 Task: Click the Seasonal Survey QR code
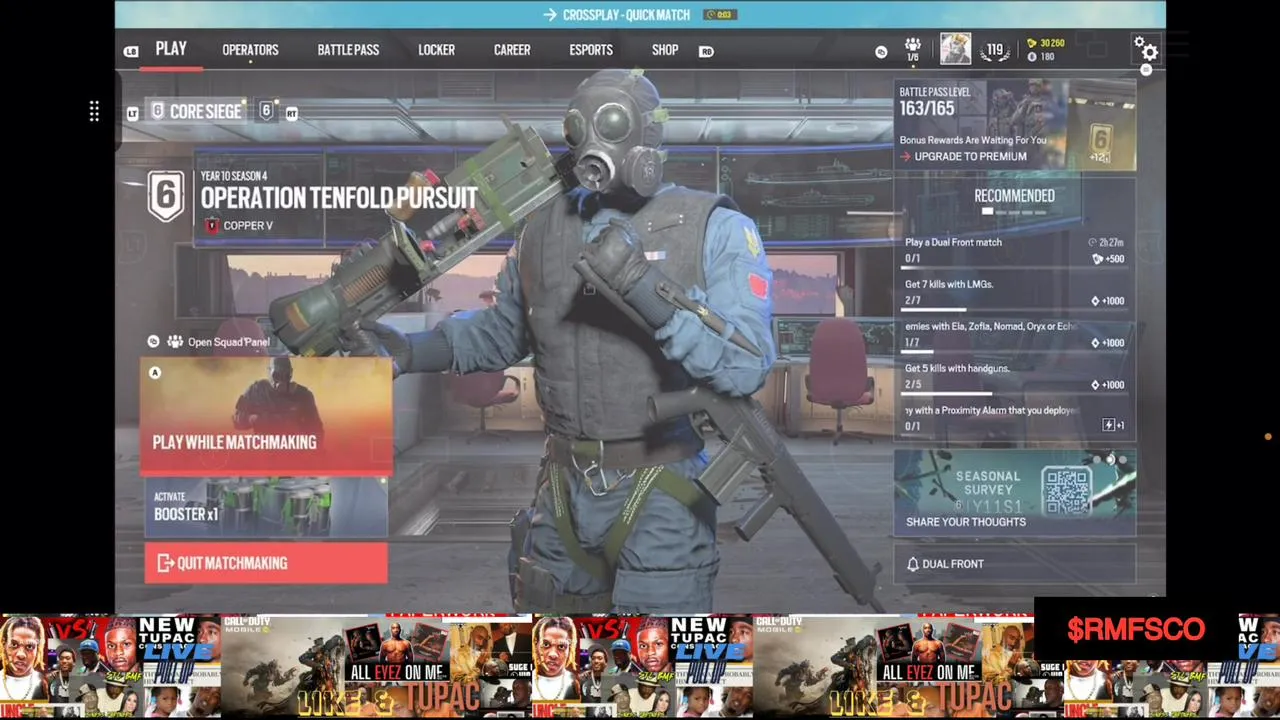tap(1067, 491)
